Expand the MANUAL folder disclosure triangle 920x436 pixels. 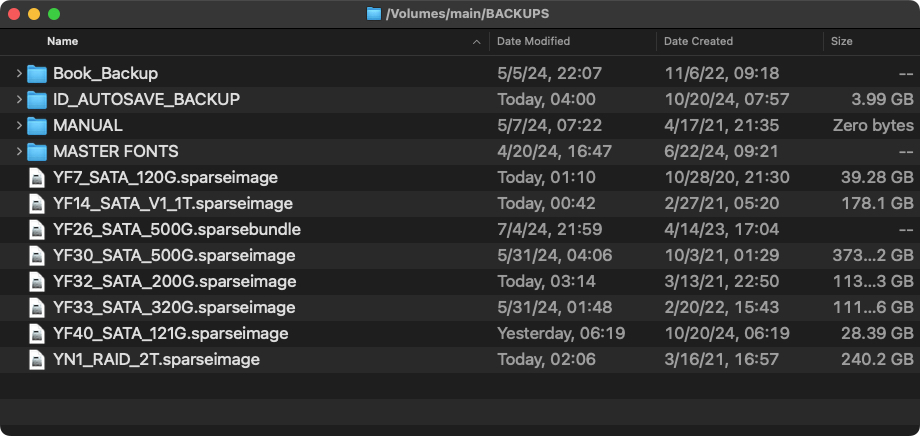(19, 125)
